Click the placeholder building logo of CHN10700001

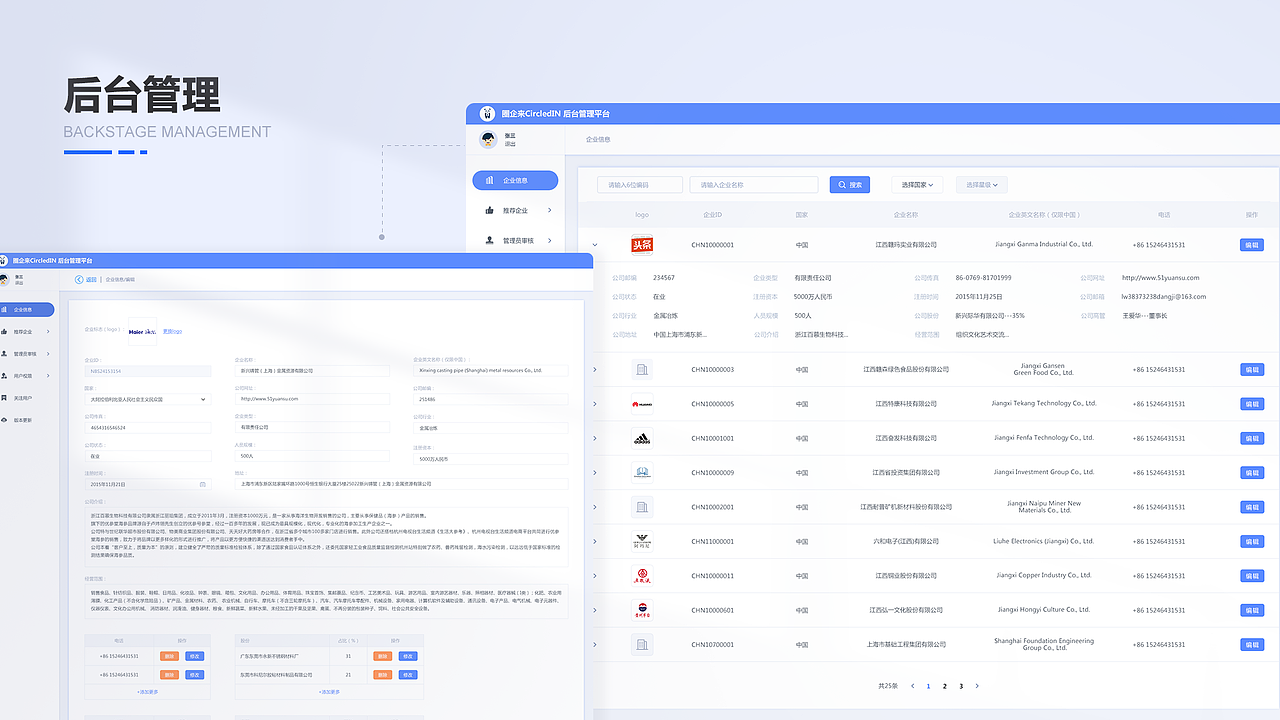pos(642,645)
